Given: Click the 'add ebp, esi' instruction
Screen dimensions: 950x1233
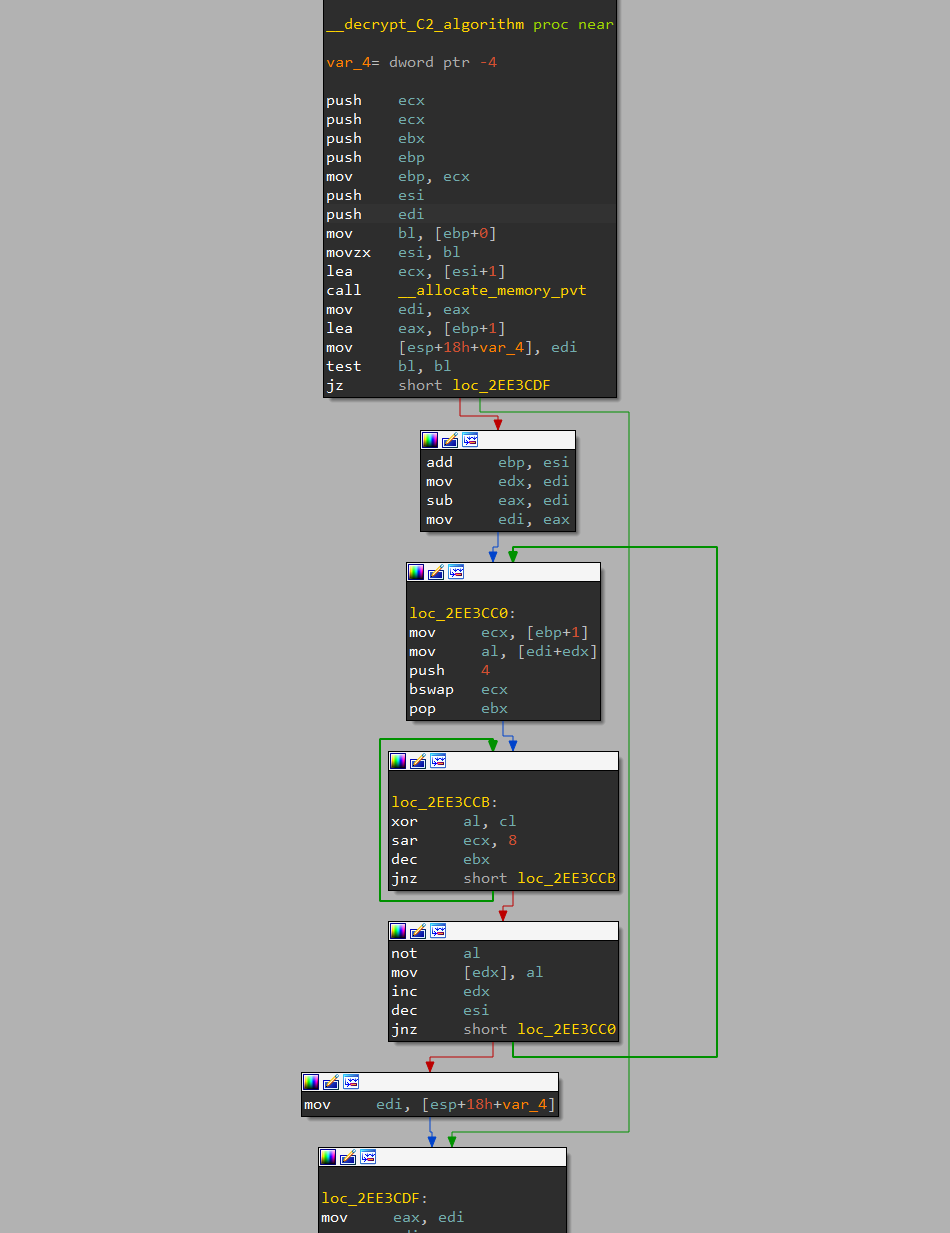Looking at the screenshot, I should click(x=497, y=462).
